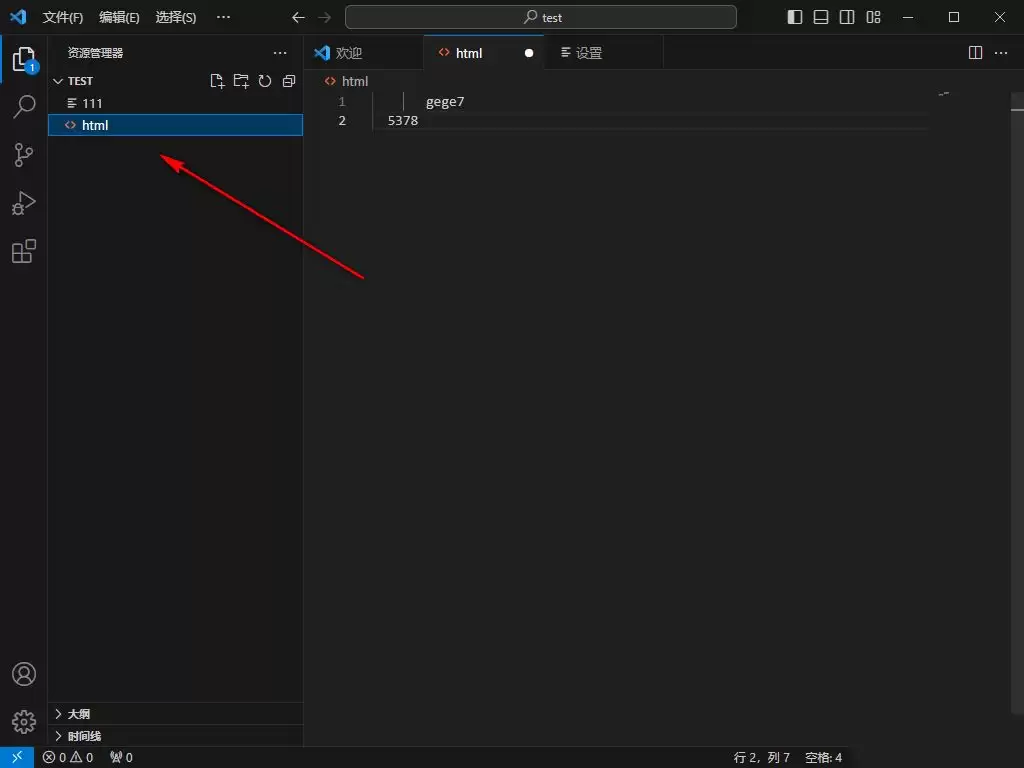This screenshot has width=1024, height=768.
Task: Open the 文件(F) menu
Action: pos(62,17)
